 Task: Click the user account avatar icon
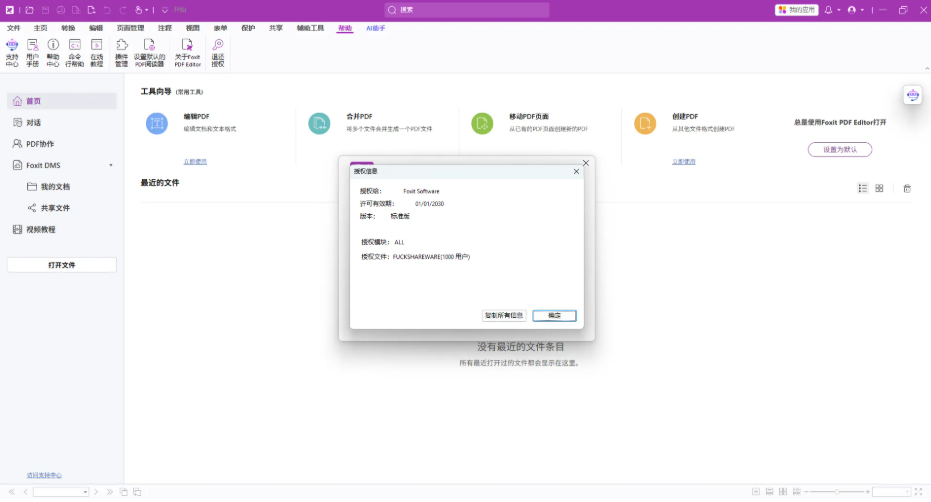coord(852,10)
